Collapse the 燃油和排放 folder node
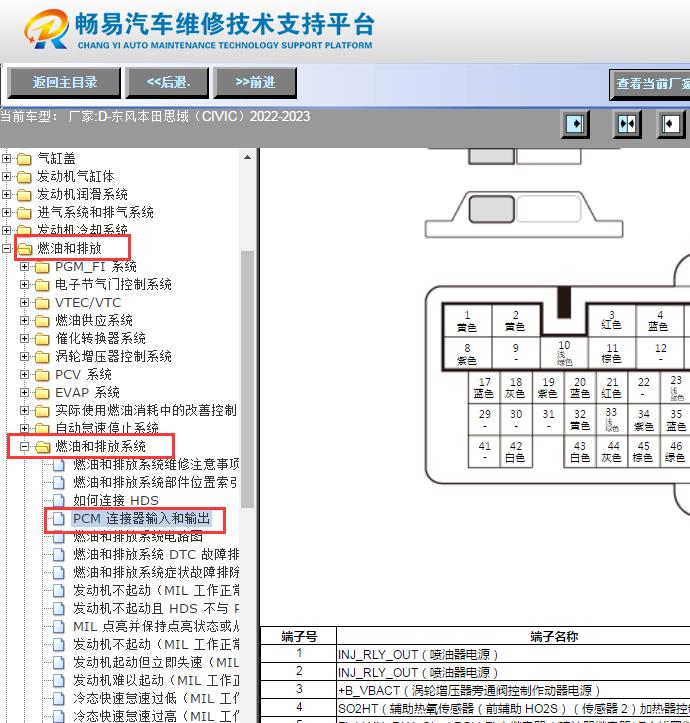This screenshot has width=690, height=723. [6, 249]
